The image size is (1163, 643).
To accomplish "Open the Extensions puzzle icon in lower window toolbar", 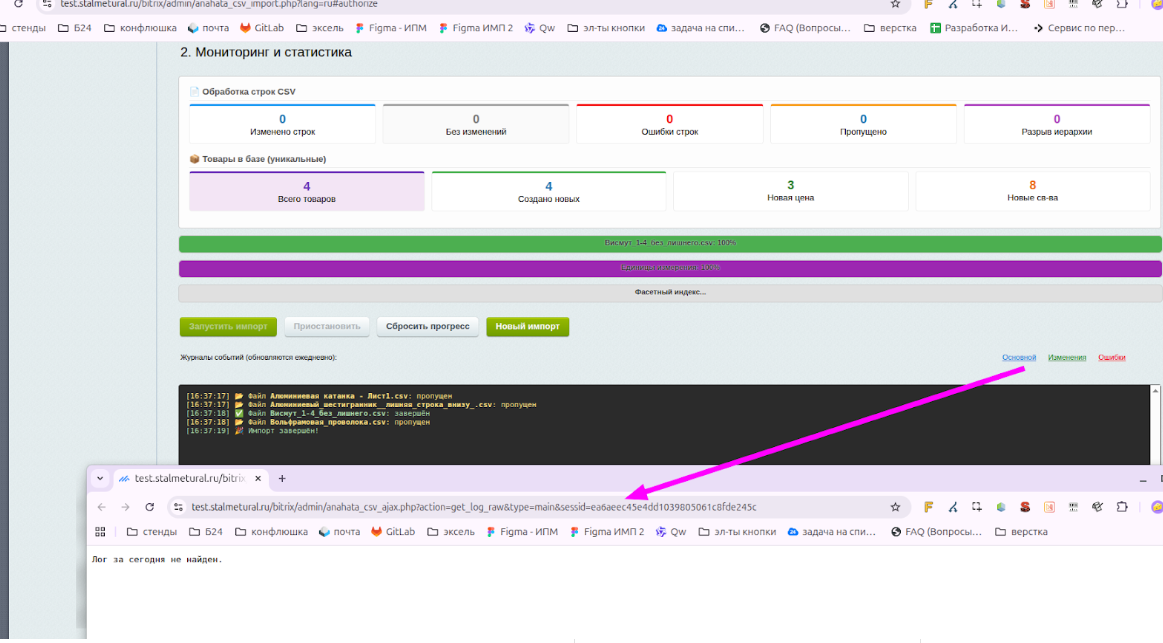I will [x=1122, y=507].
